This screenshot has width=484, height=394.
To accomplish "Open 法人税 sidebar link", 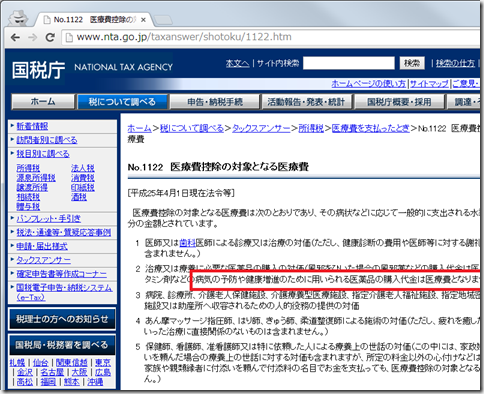I will click(83, 168).
